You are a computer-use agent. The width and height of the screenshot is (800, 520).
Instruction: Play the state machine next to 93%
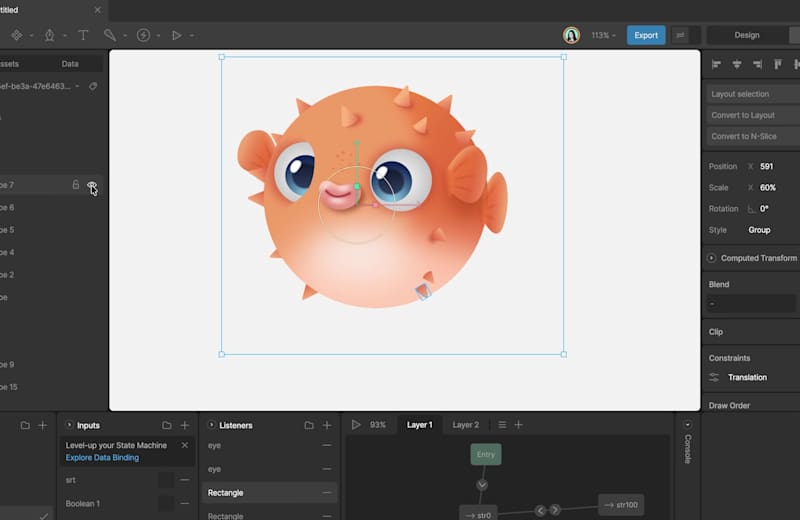(356, 425)
